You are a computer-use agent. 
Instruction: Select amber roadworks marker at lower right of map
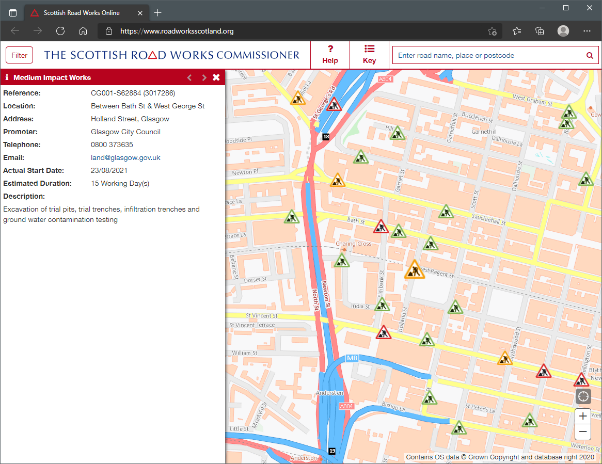click(504, 358)
